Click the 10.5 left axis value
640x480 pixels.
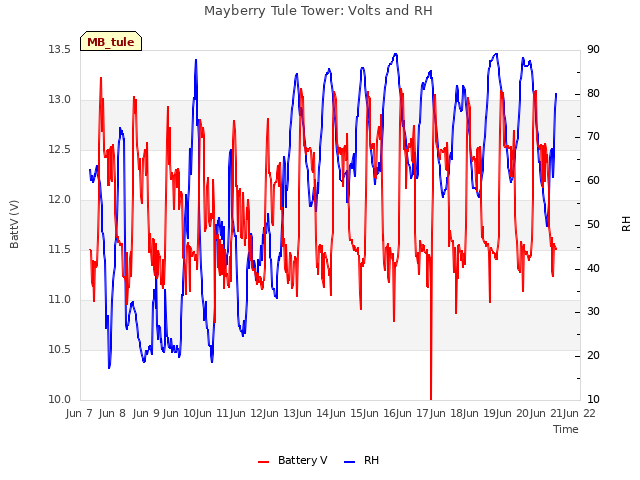[60, 349]
